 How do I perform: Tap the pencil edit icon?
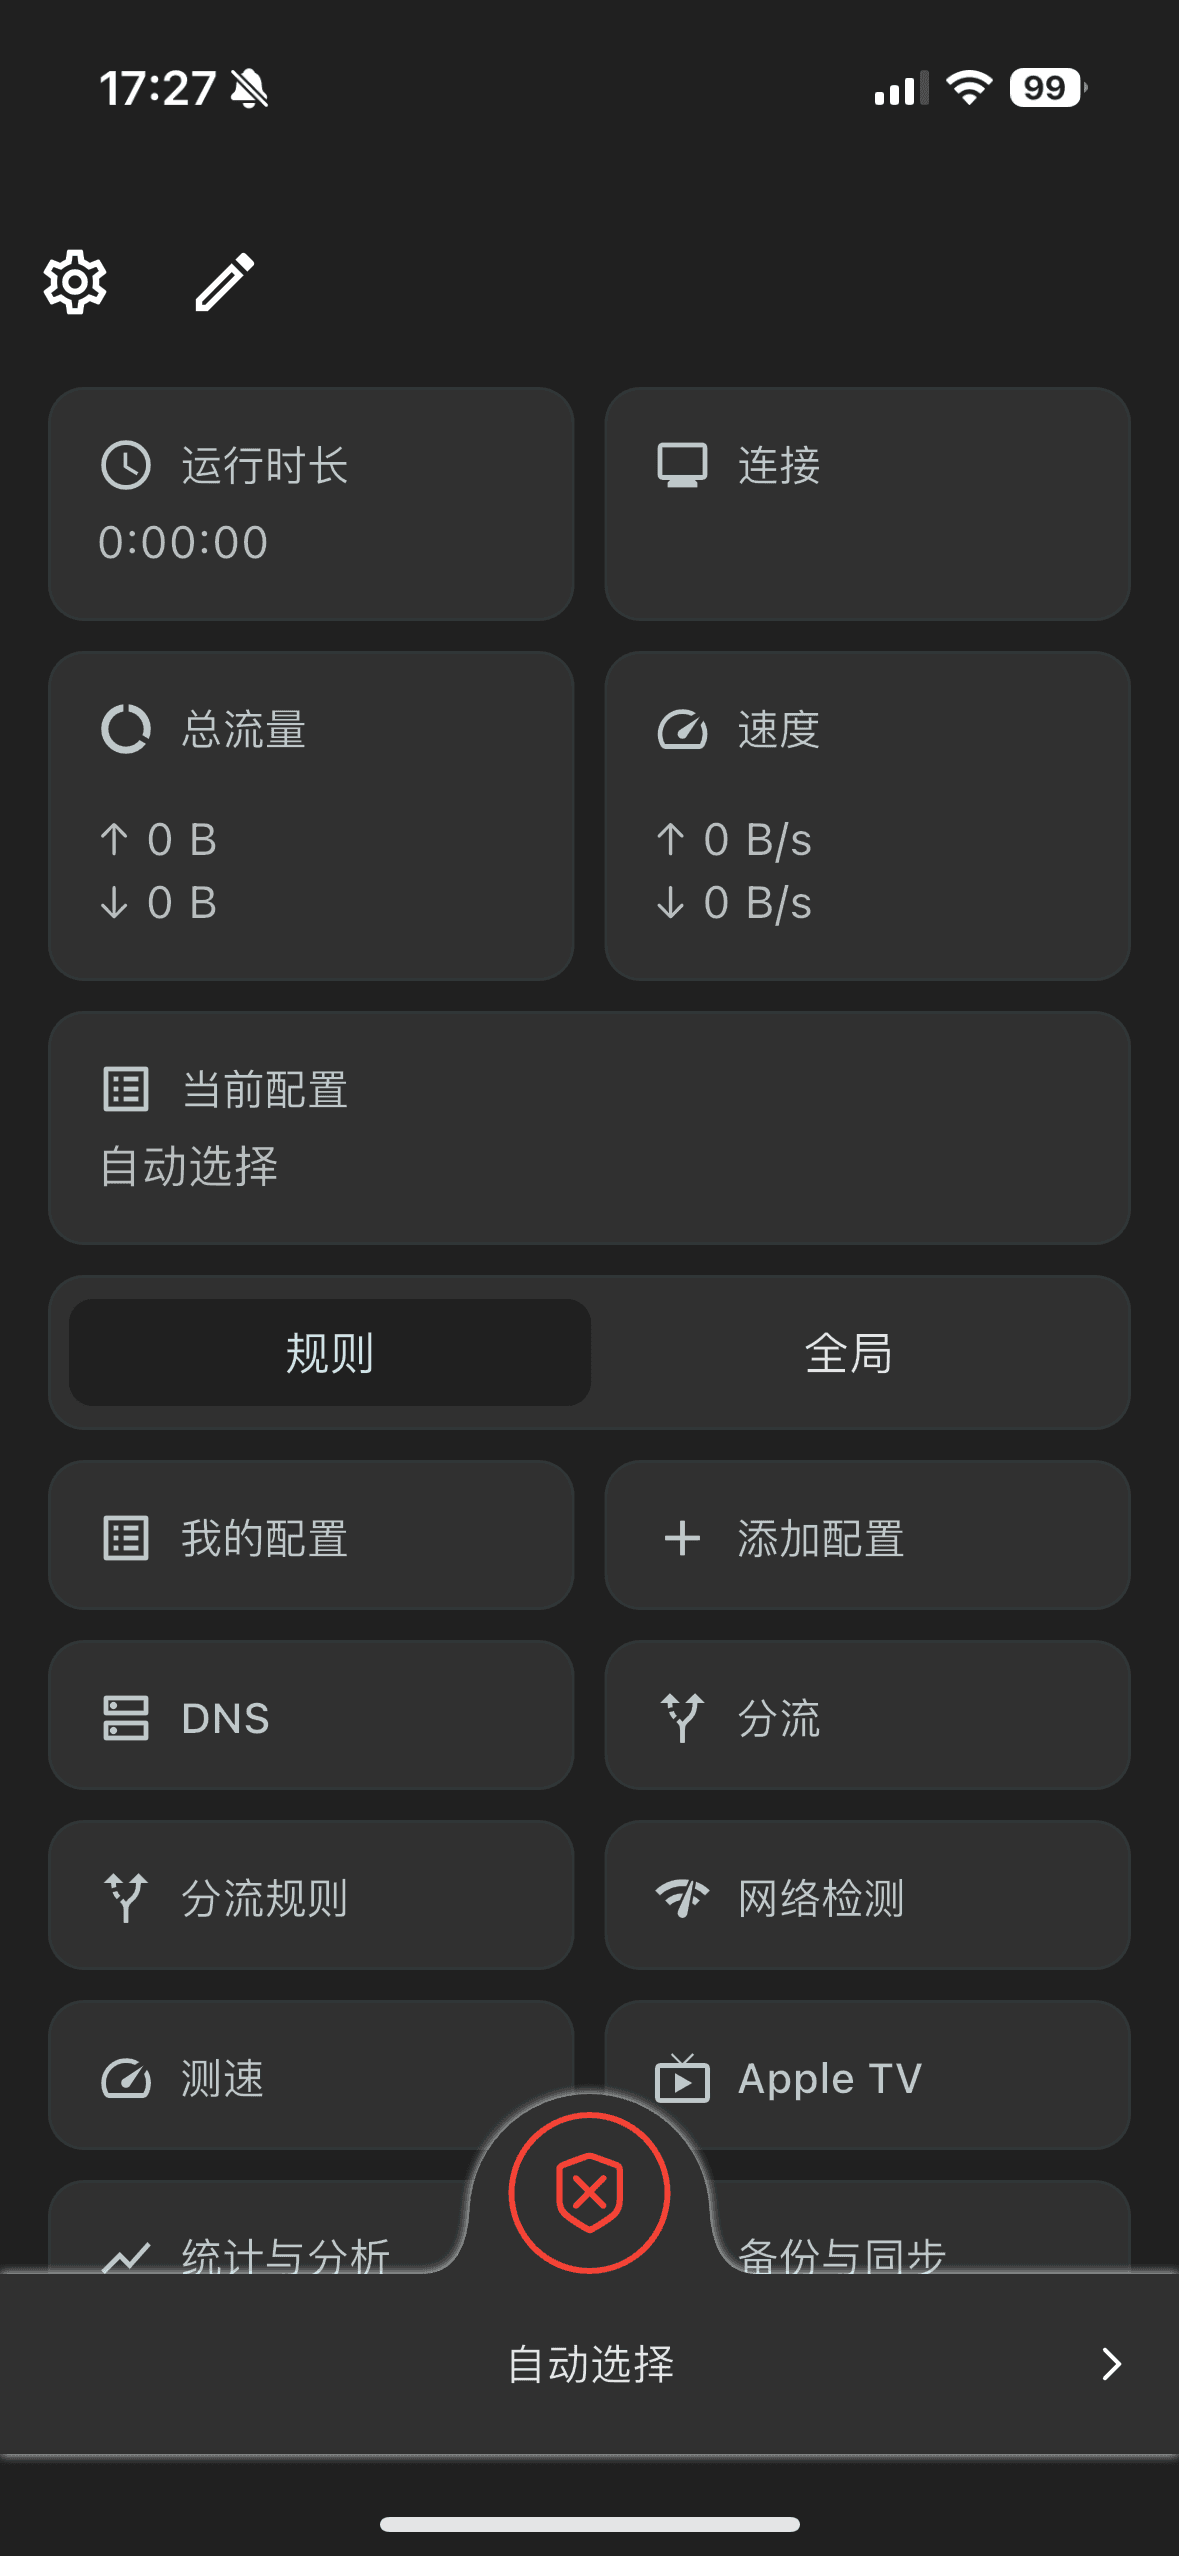(224, 282)
